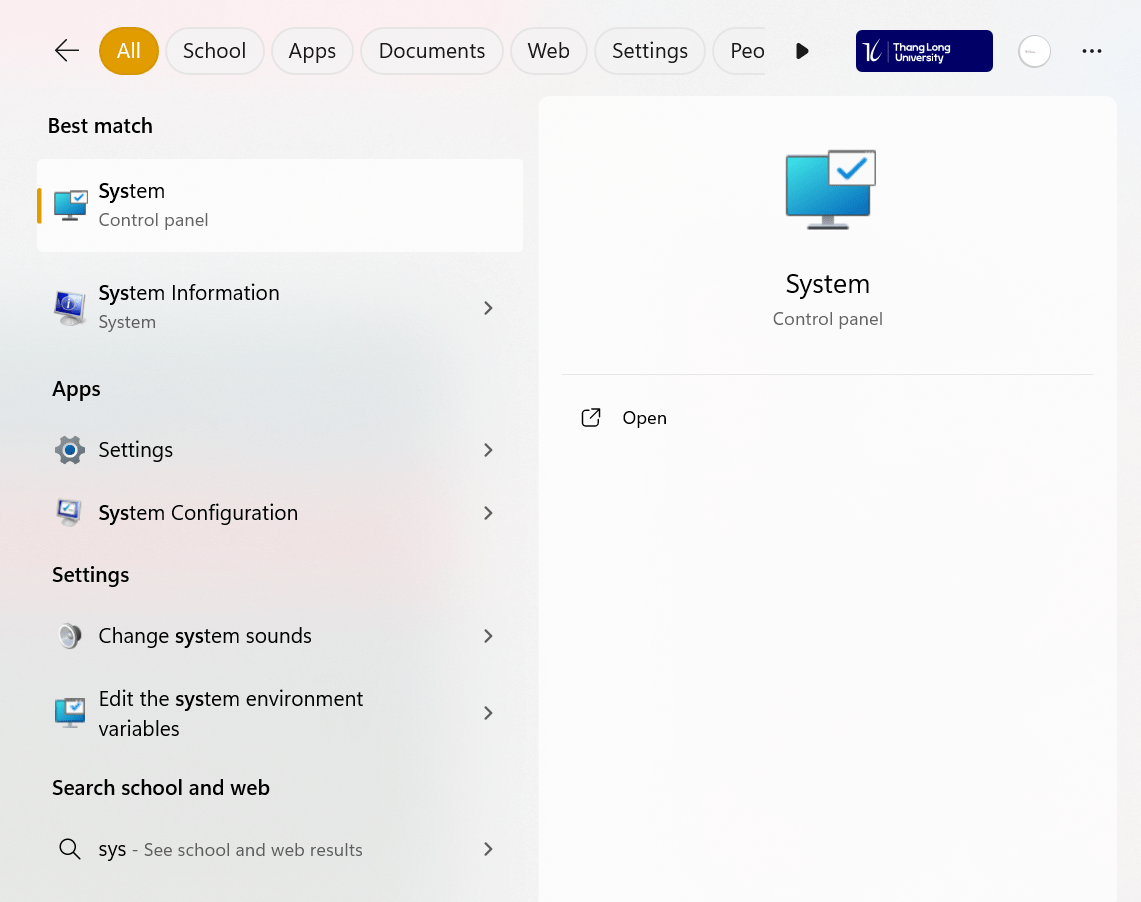Select the Documents filter tab
Viewport: 1141px width, 902px height.
[432, 51]
